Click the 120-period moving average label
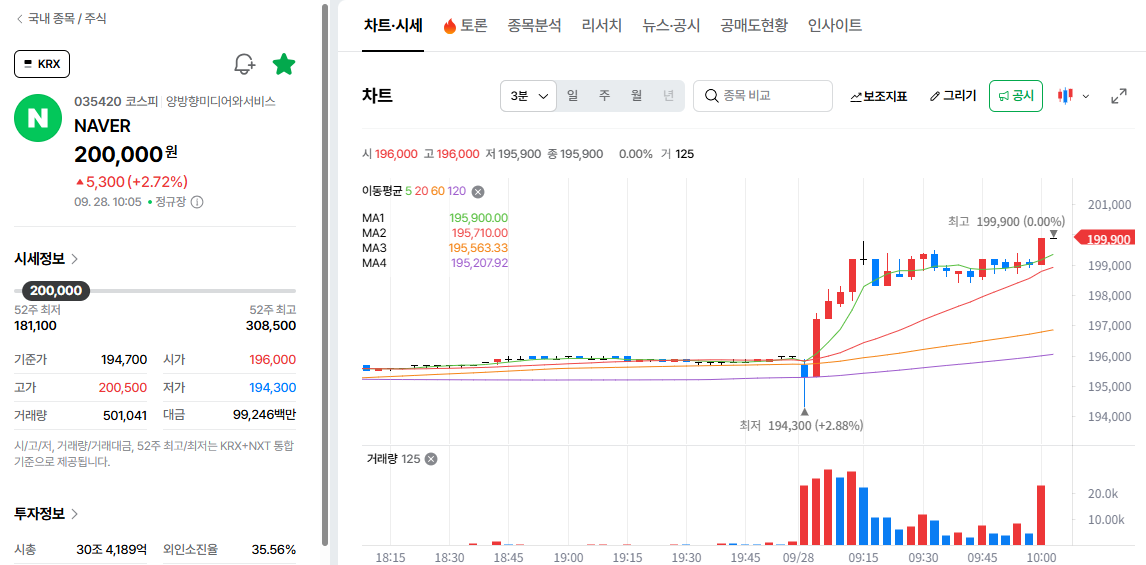 tap(457, 192)
